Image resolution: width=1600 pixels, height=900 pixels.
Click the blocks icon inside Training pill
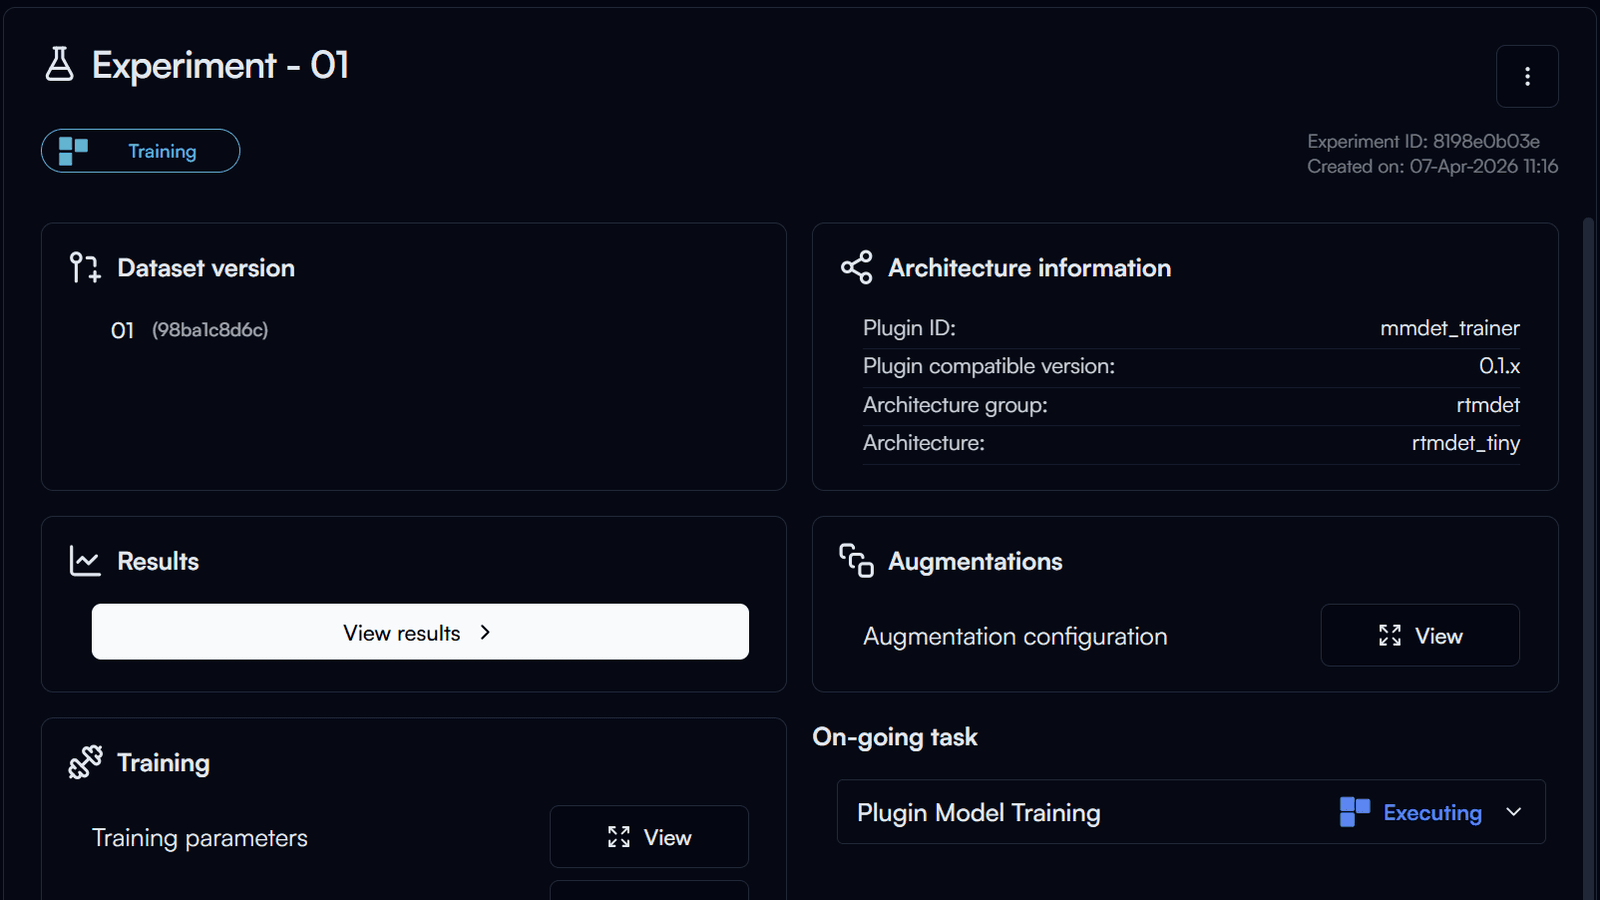(x=73, y=151)
